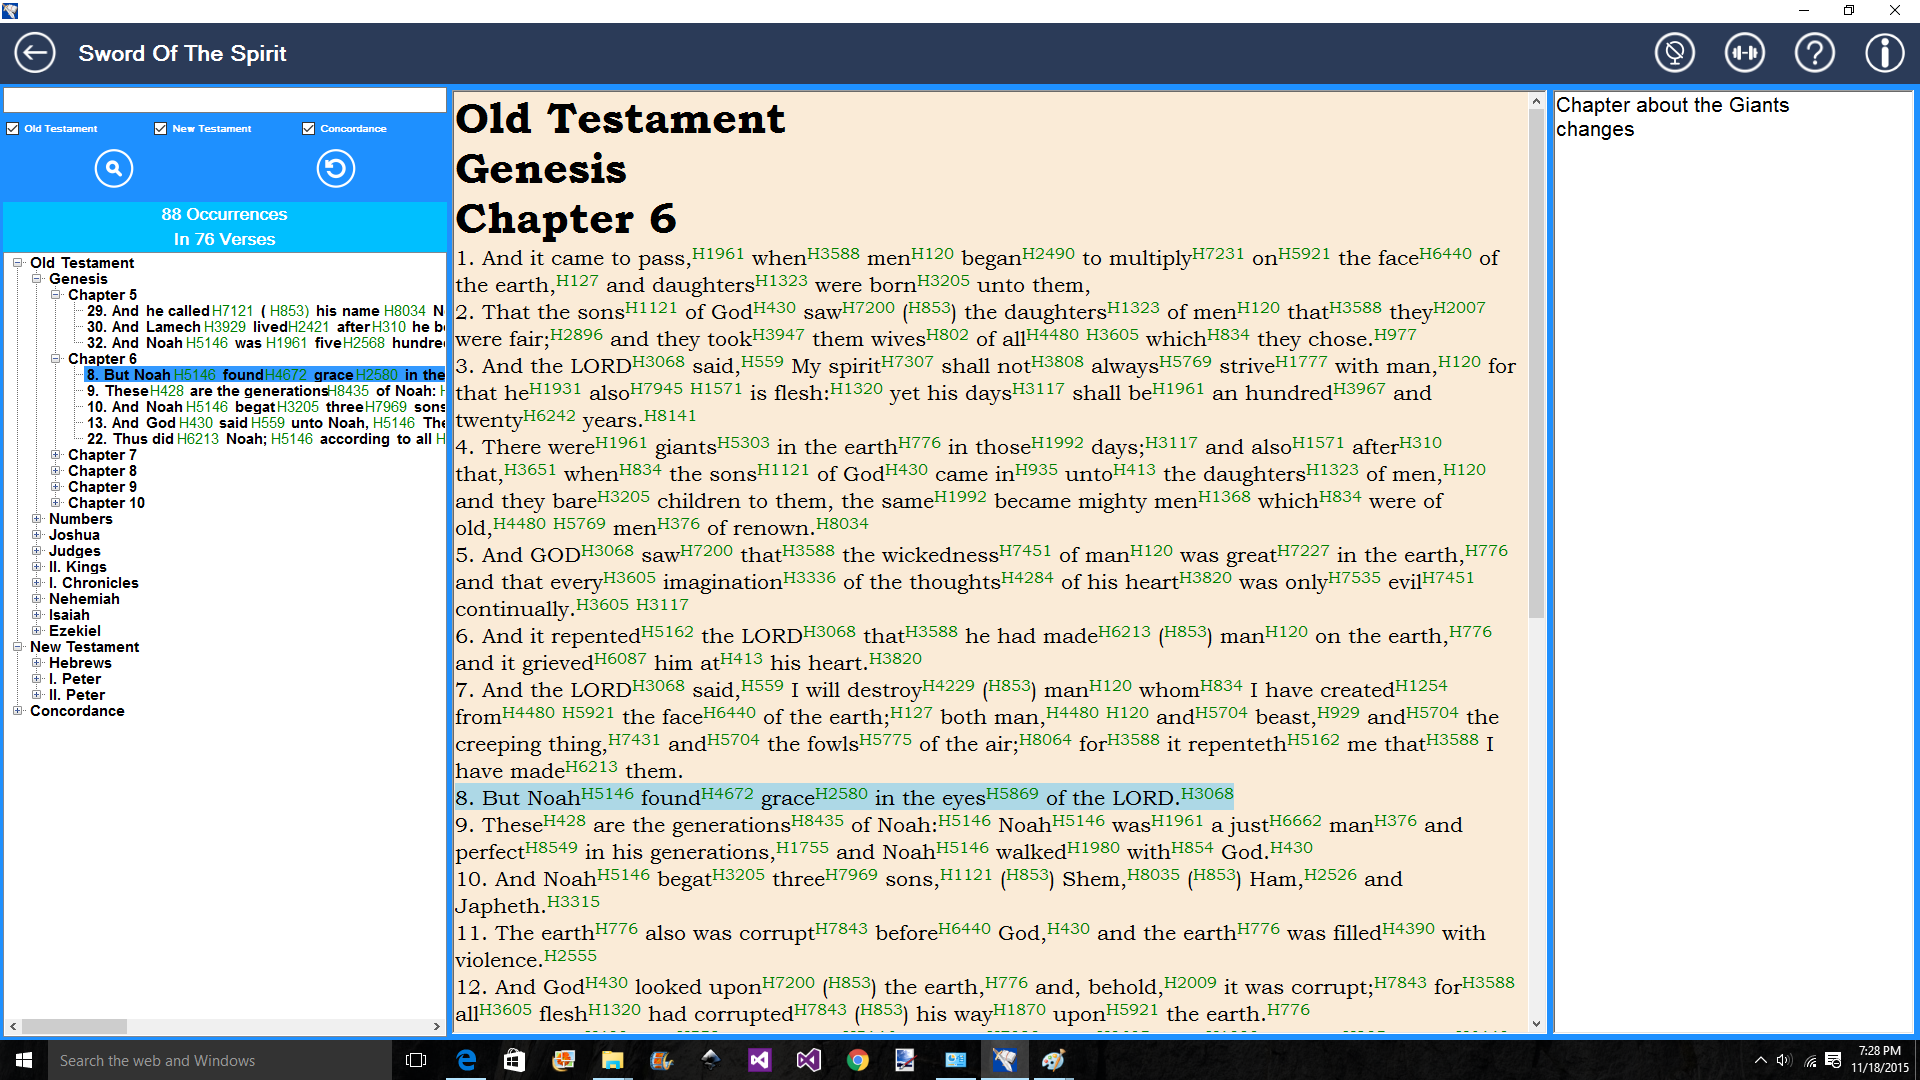The width and height of the screenshot is (1920, 1080).
Task: Click Strong's number H5303 after giants
Action: point(743,443)
